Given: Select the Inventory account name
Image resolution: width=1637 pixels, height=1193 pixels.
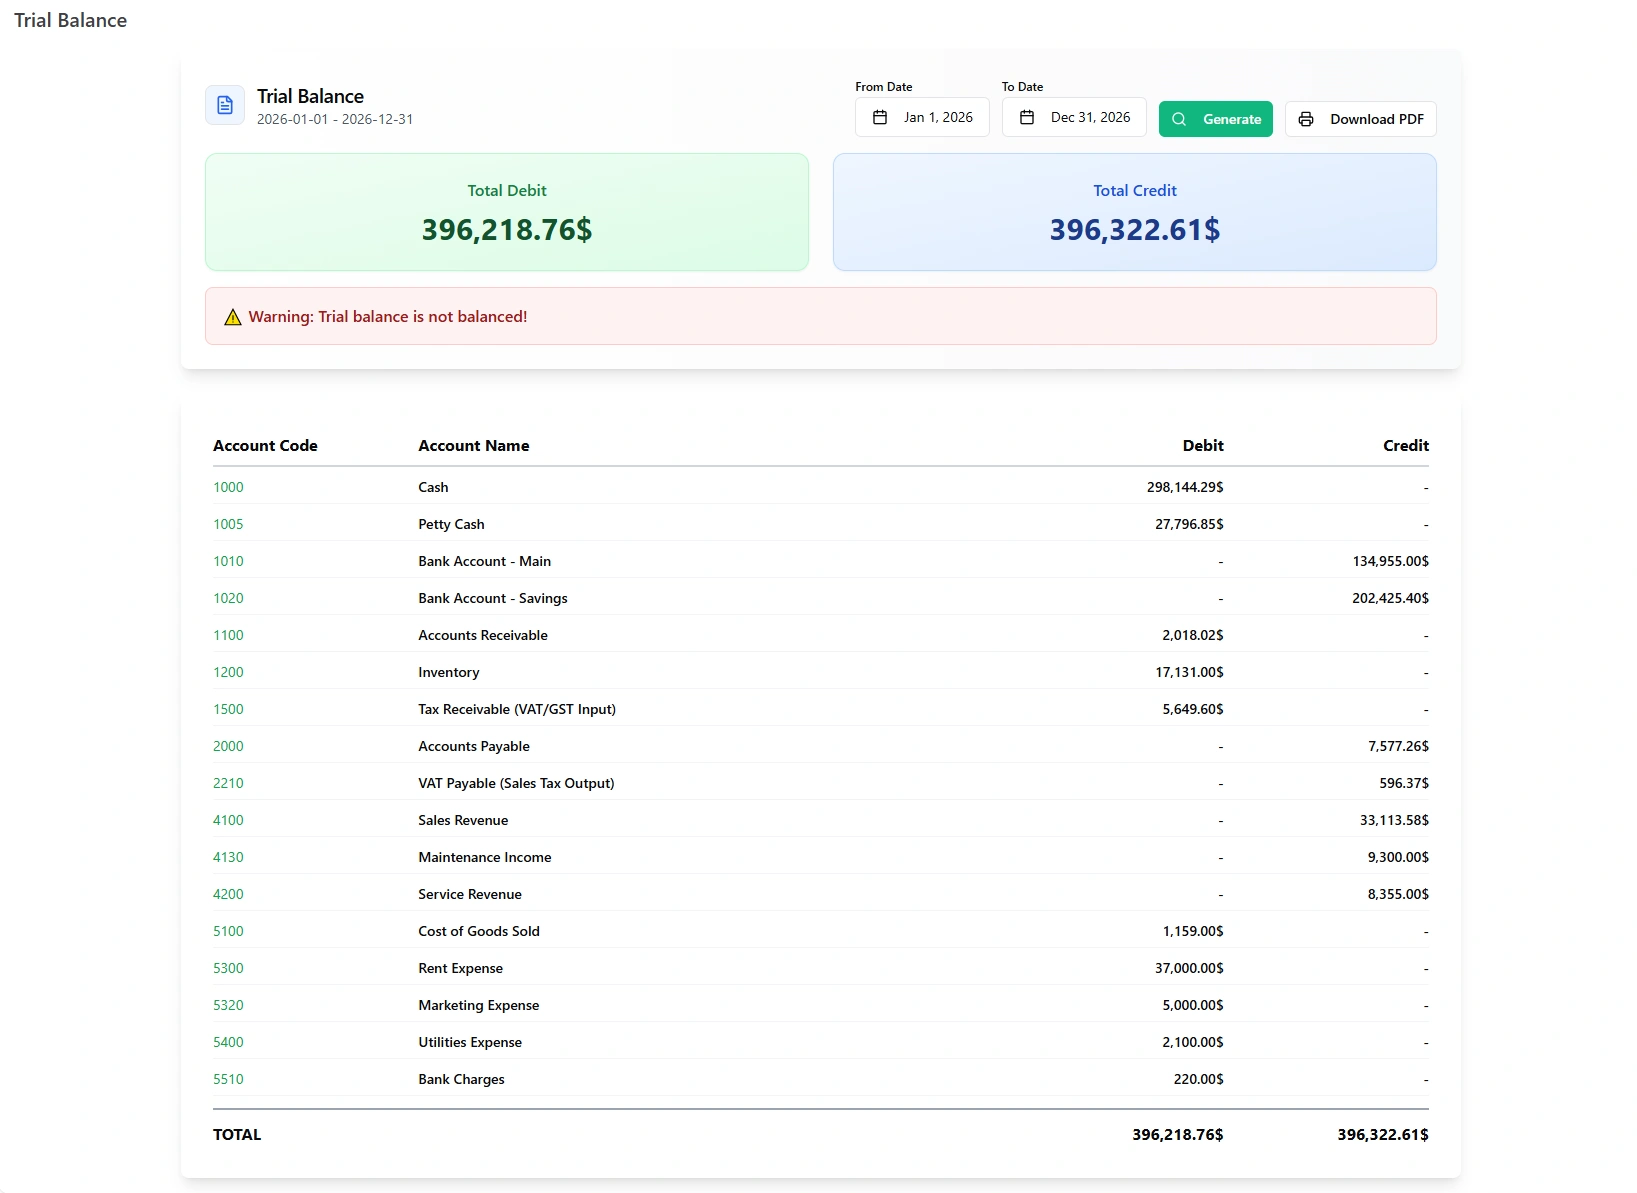Looking at the screenshot, I should [x=449, y=672].
